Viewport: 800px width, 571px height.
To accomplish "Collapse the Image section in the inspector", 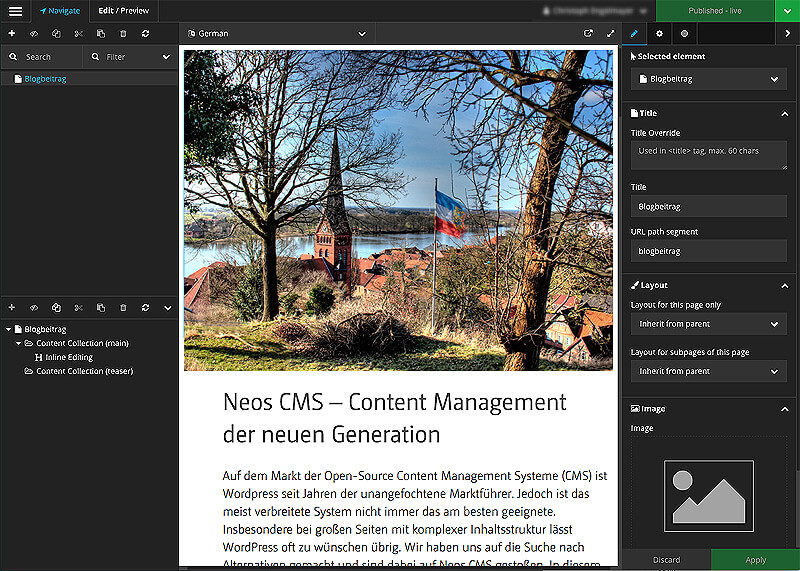I will tap(785, 409).
